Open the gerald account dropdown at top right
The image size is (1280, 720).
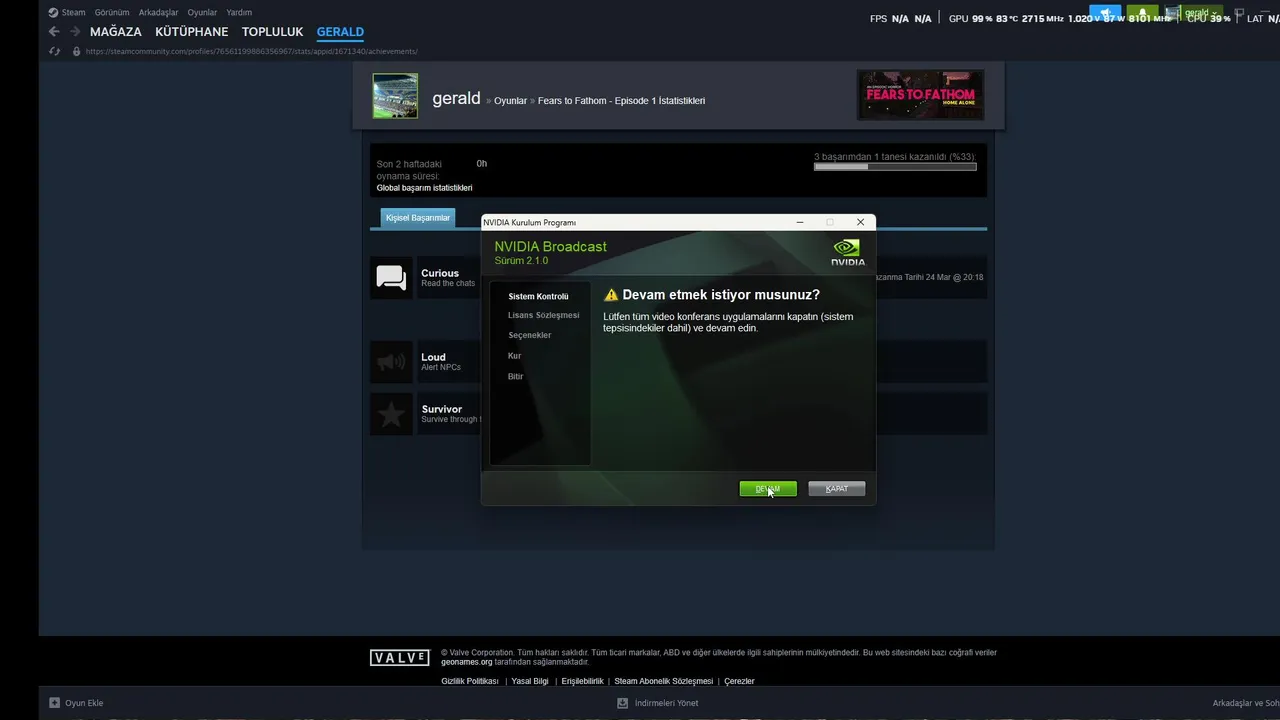[1193, 14]
